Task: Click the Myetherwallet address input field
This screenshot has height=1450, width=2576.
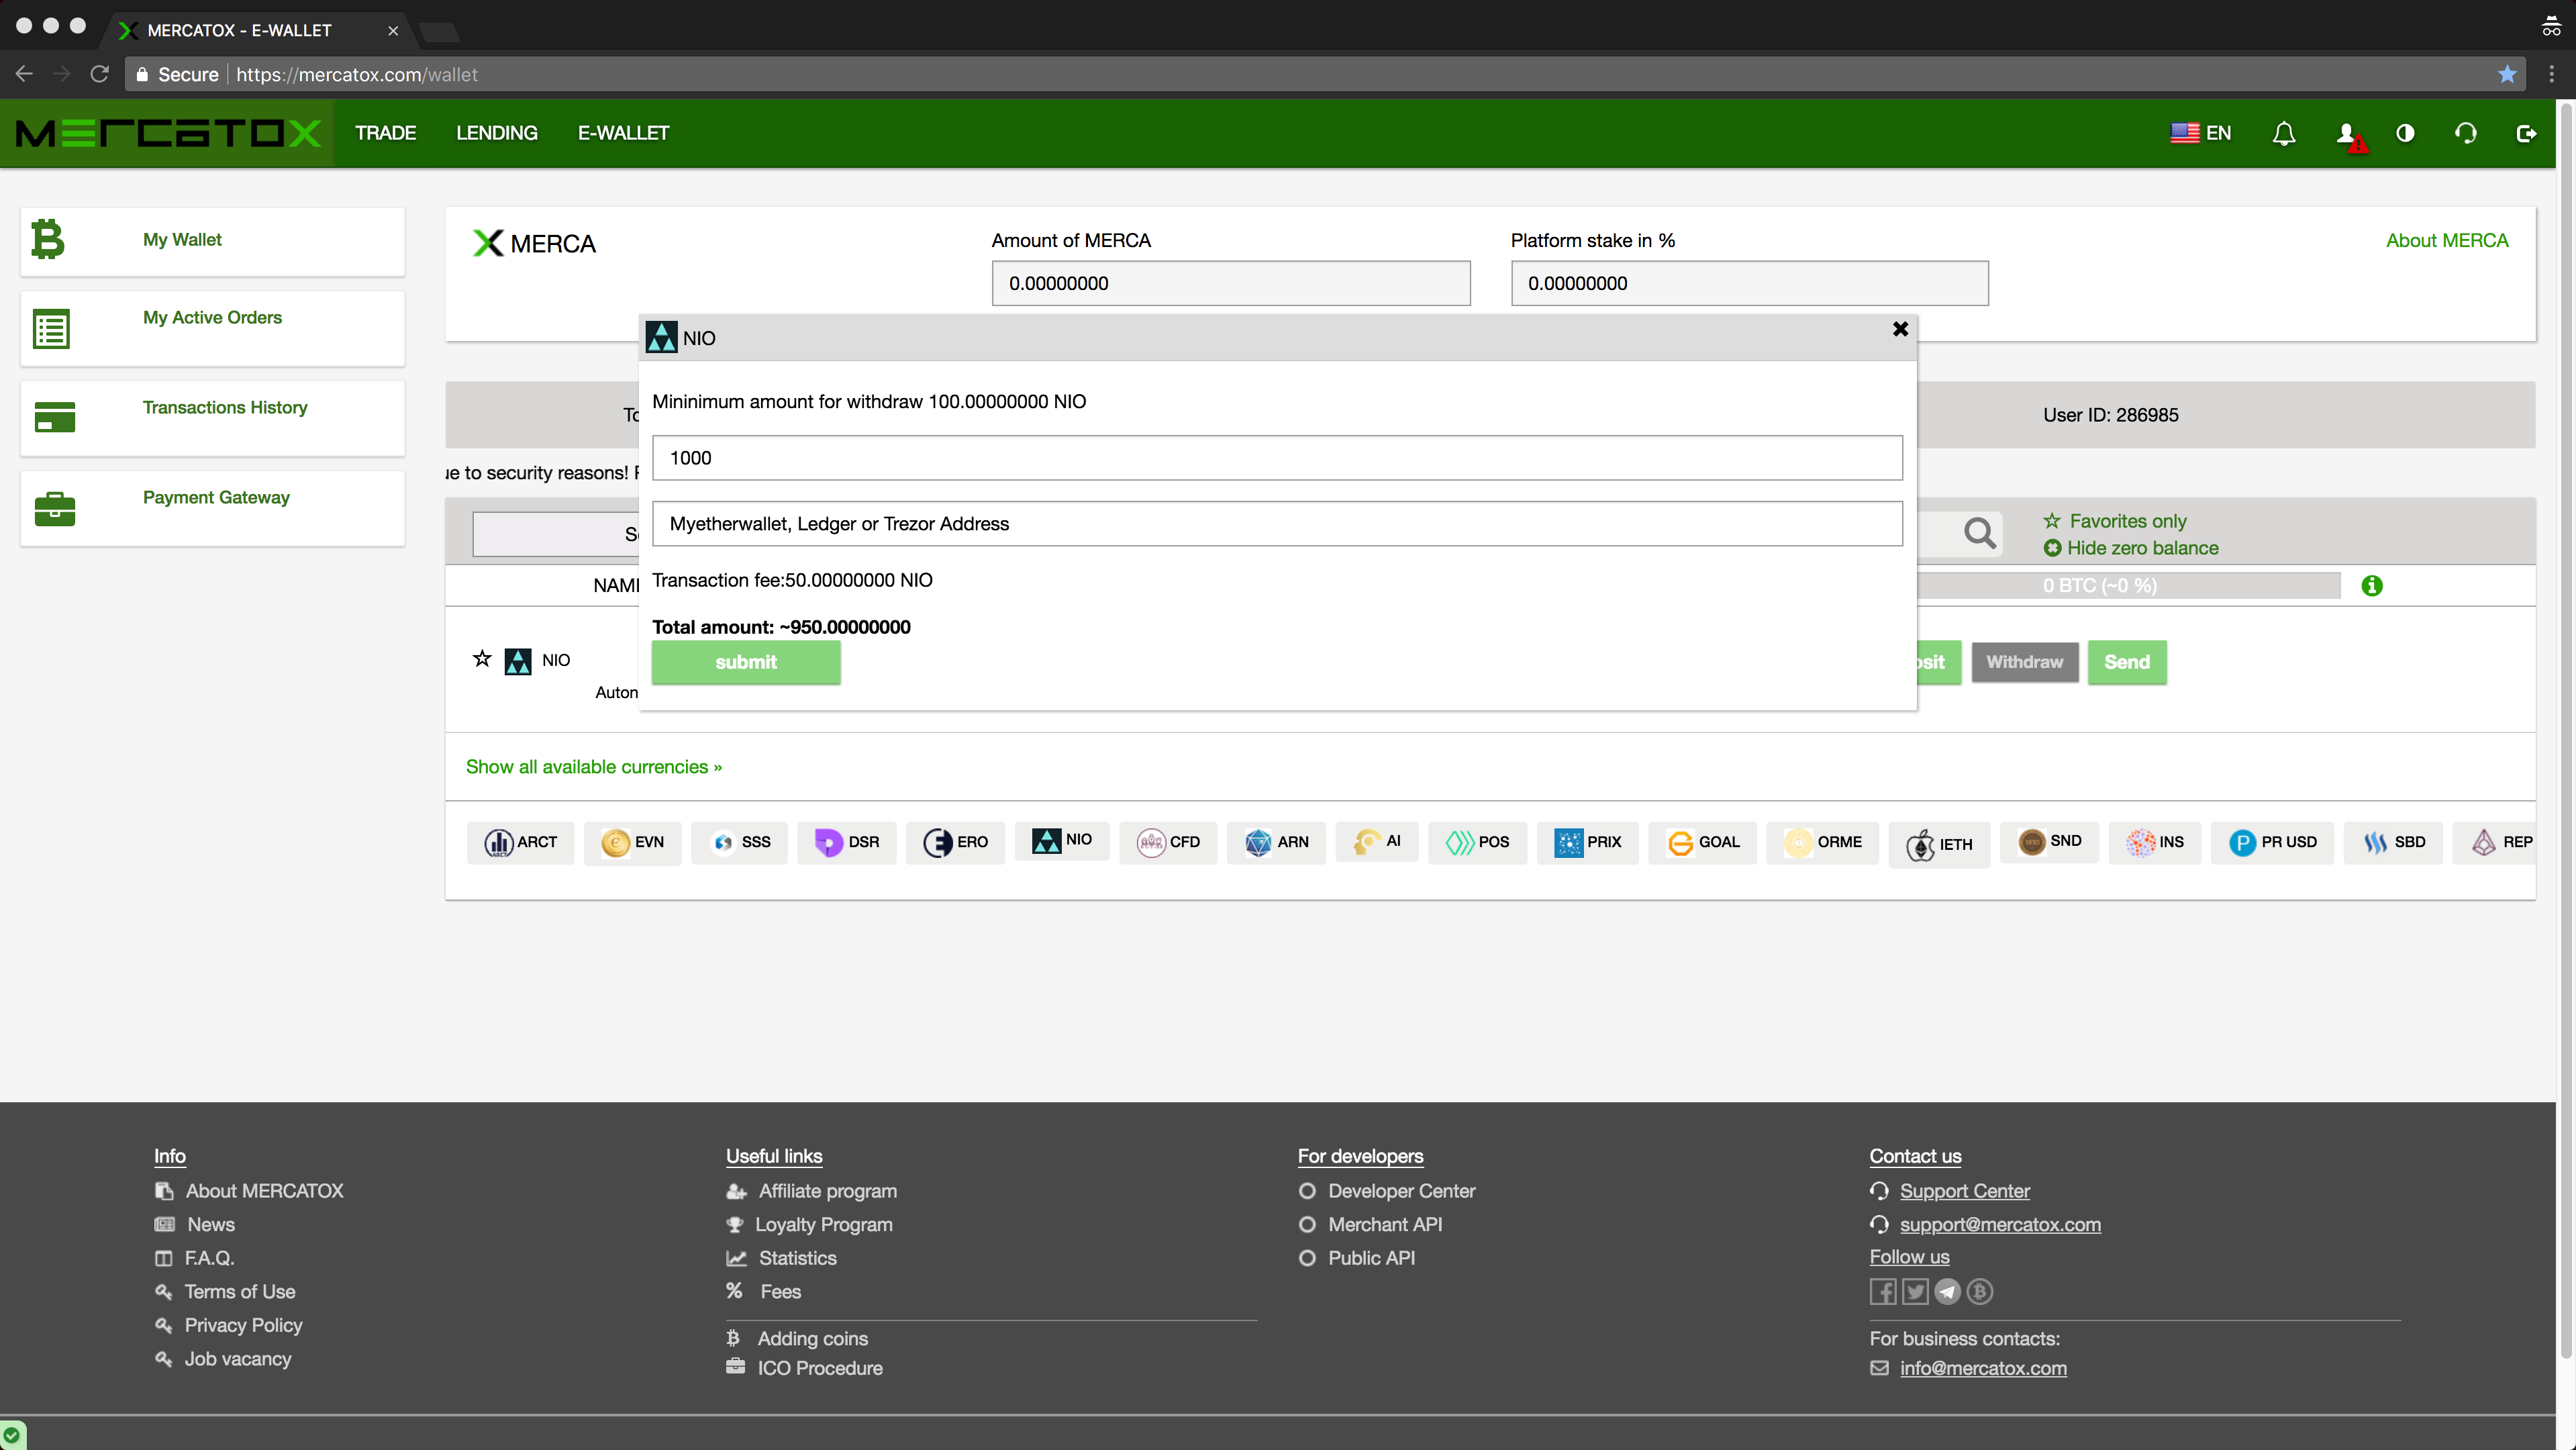Action: pos(1277,524)
